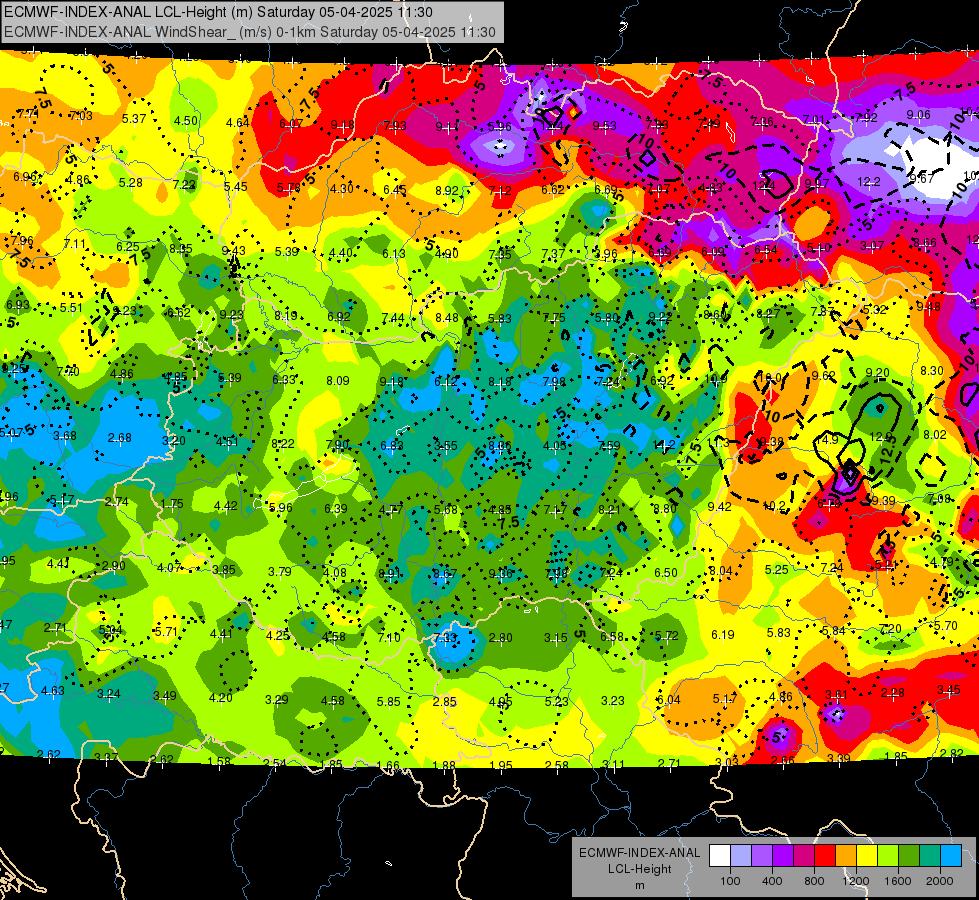Click the wind shear value 8.04
Screen dimensions: 979x900
(721, 570)
